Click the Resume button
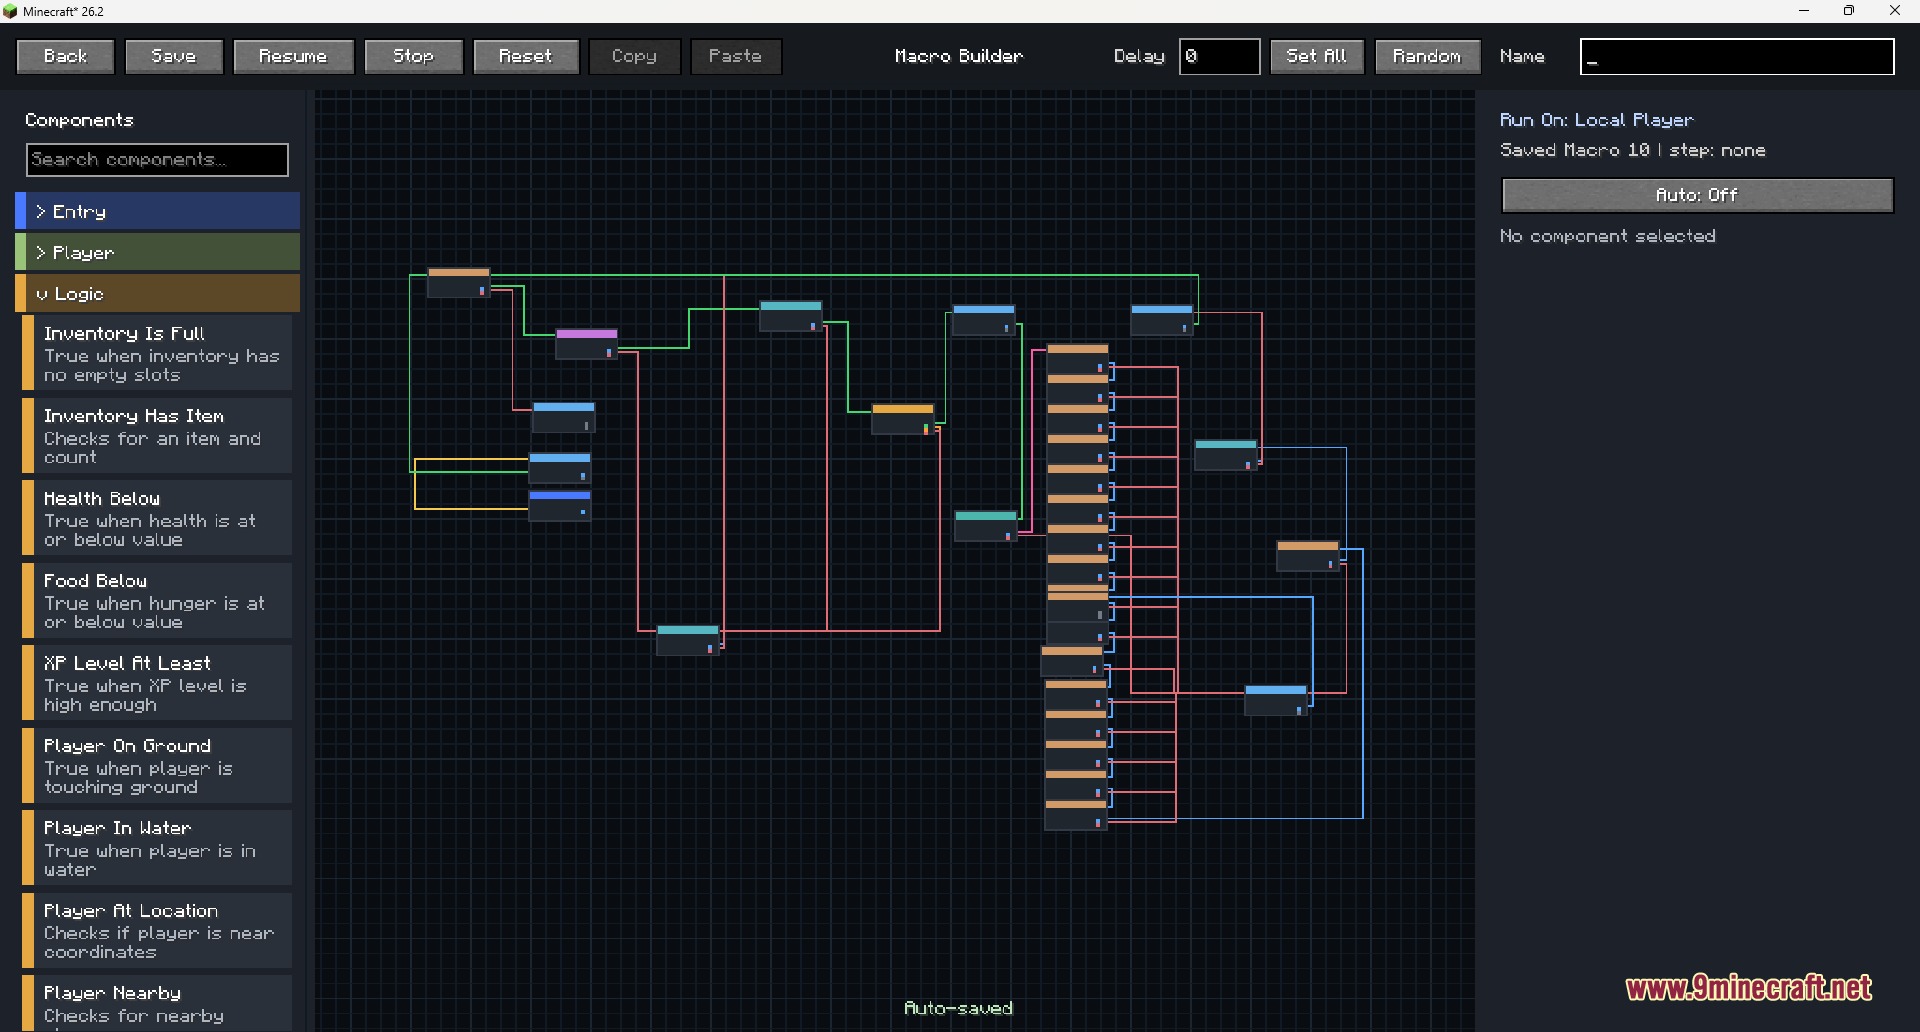The height and width of the screenshot is (1032, 1920). (293, 56)
